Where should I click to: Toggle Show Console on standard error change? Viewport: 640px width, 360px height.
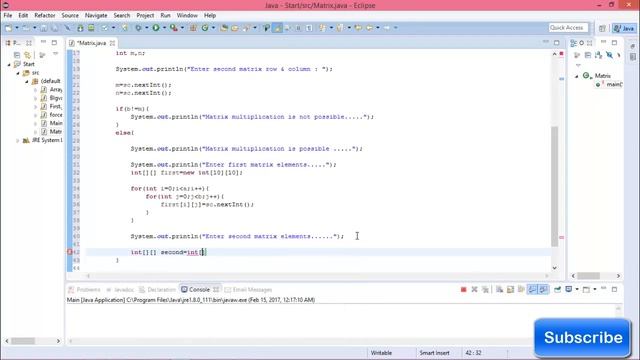point(543,289)
